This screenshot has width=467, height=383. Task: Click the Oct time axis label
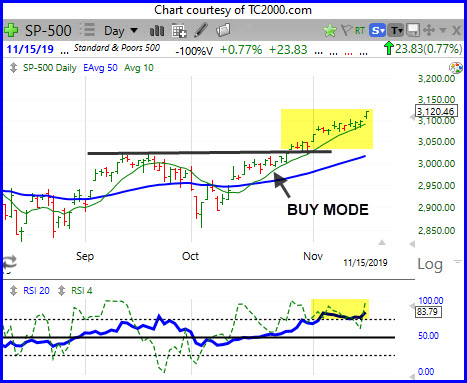point(190,256)
